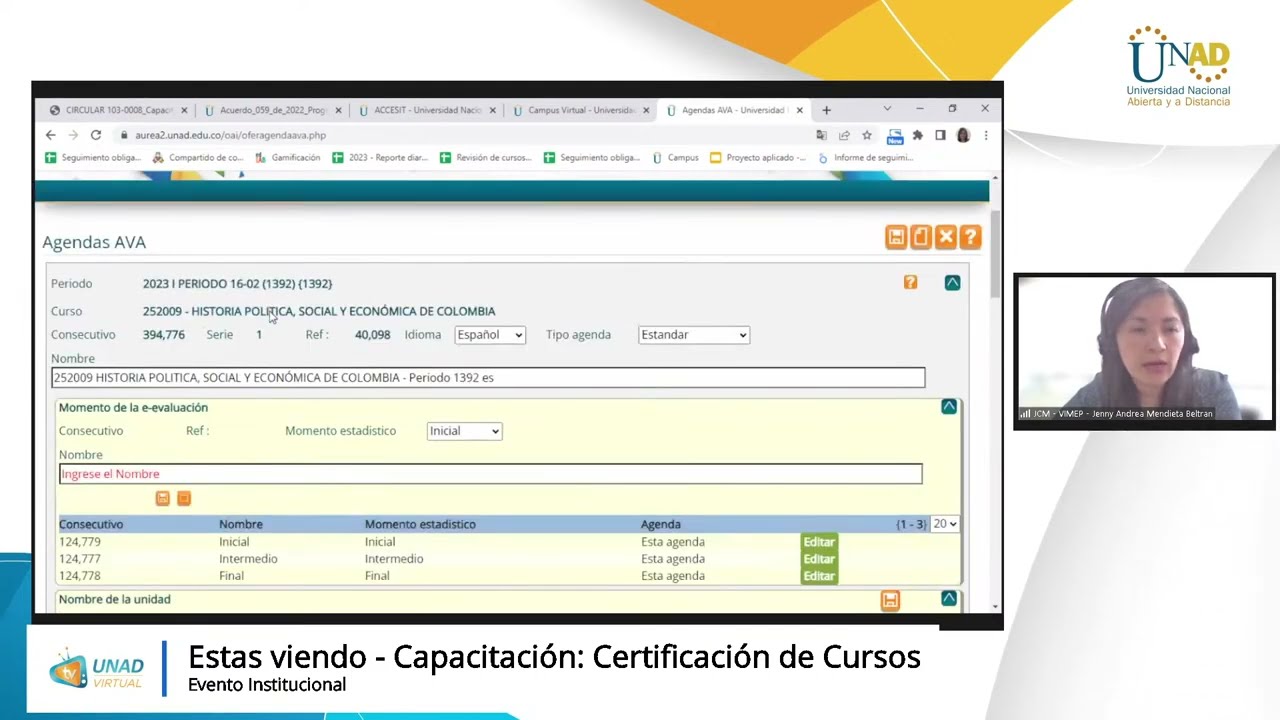This screenshot has width=1280, height=720.
Task: Open the Revisión de cursos... bookmark
Action: [x=486, y=158]
